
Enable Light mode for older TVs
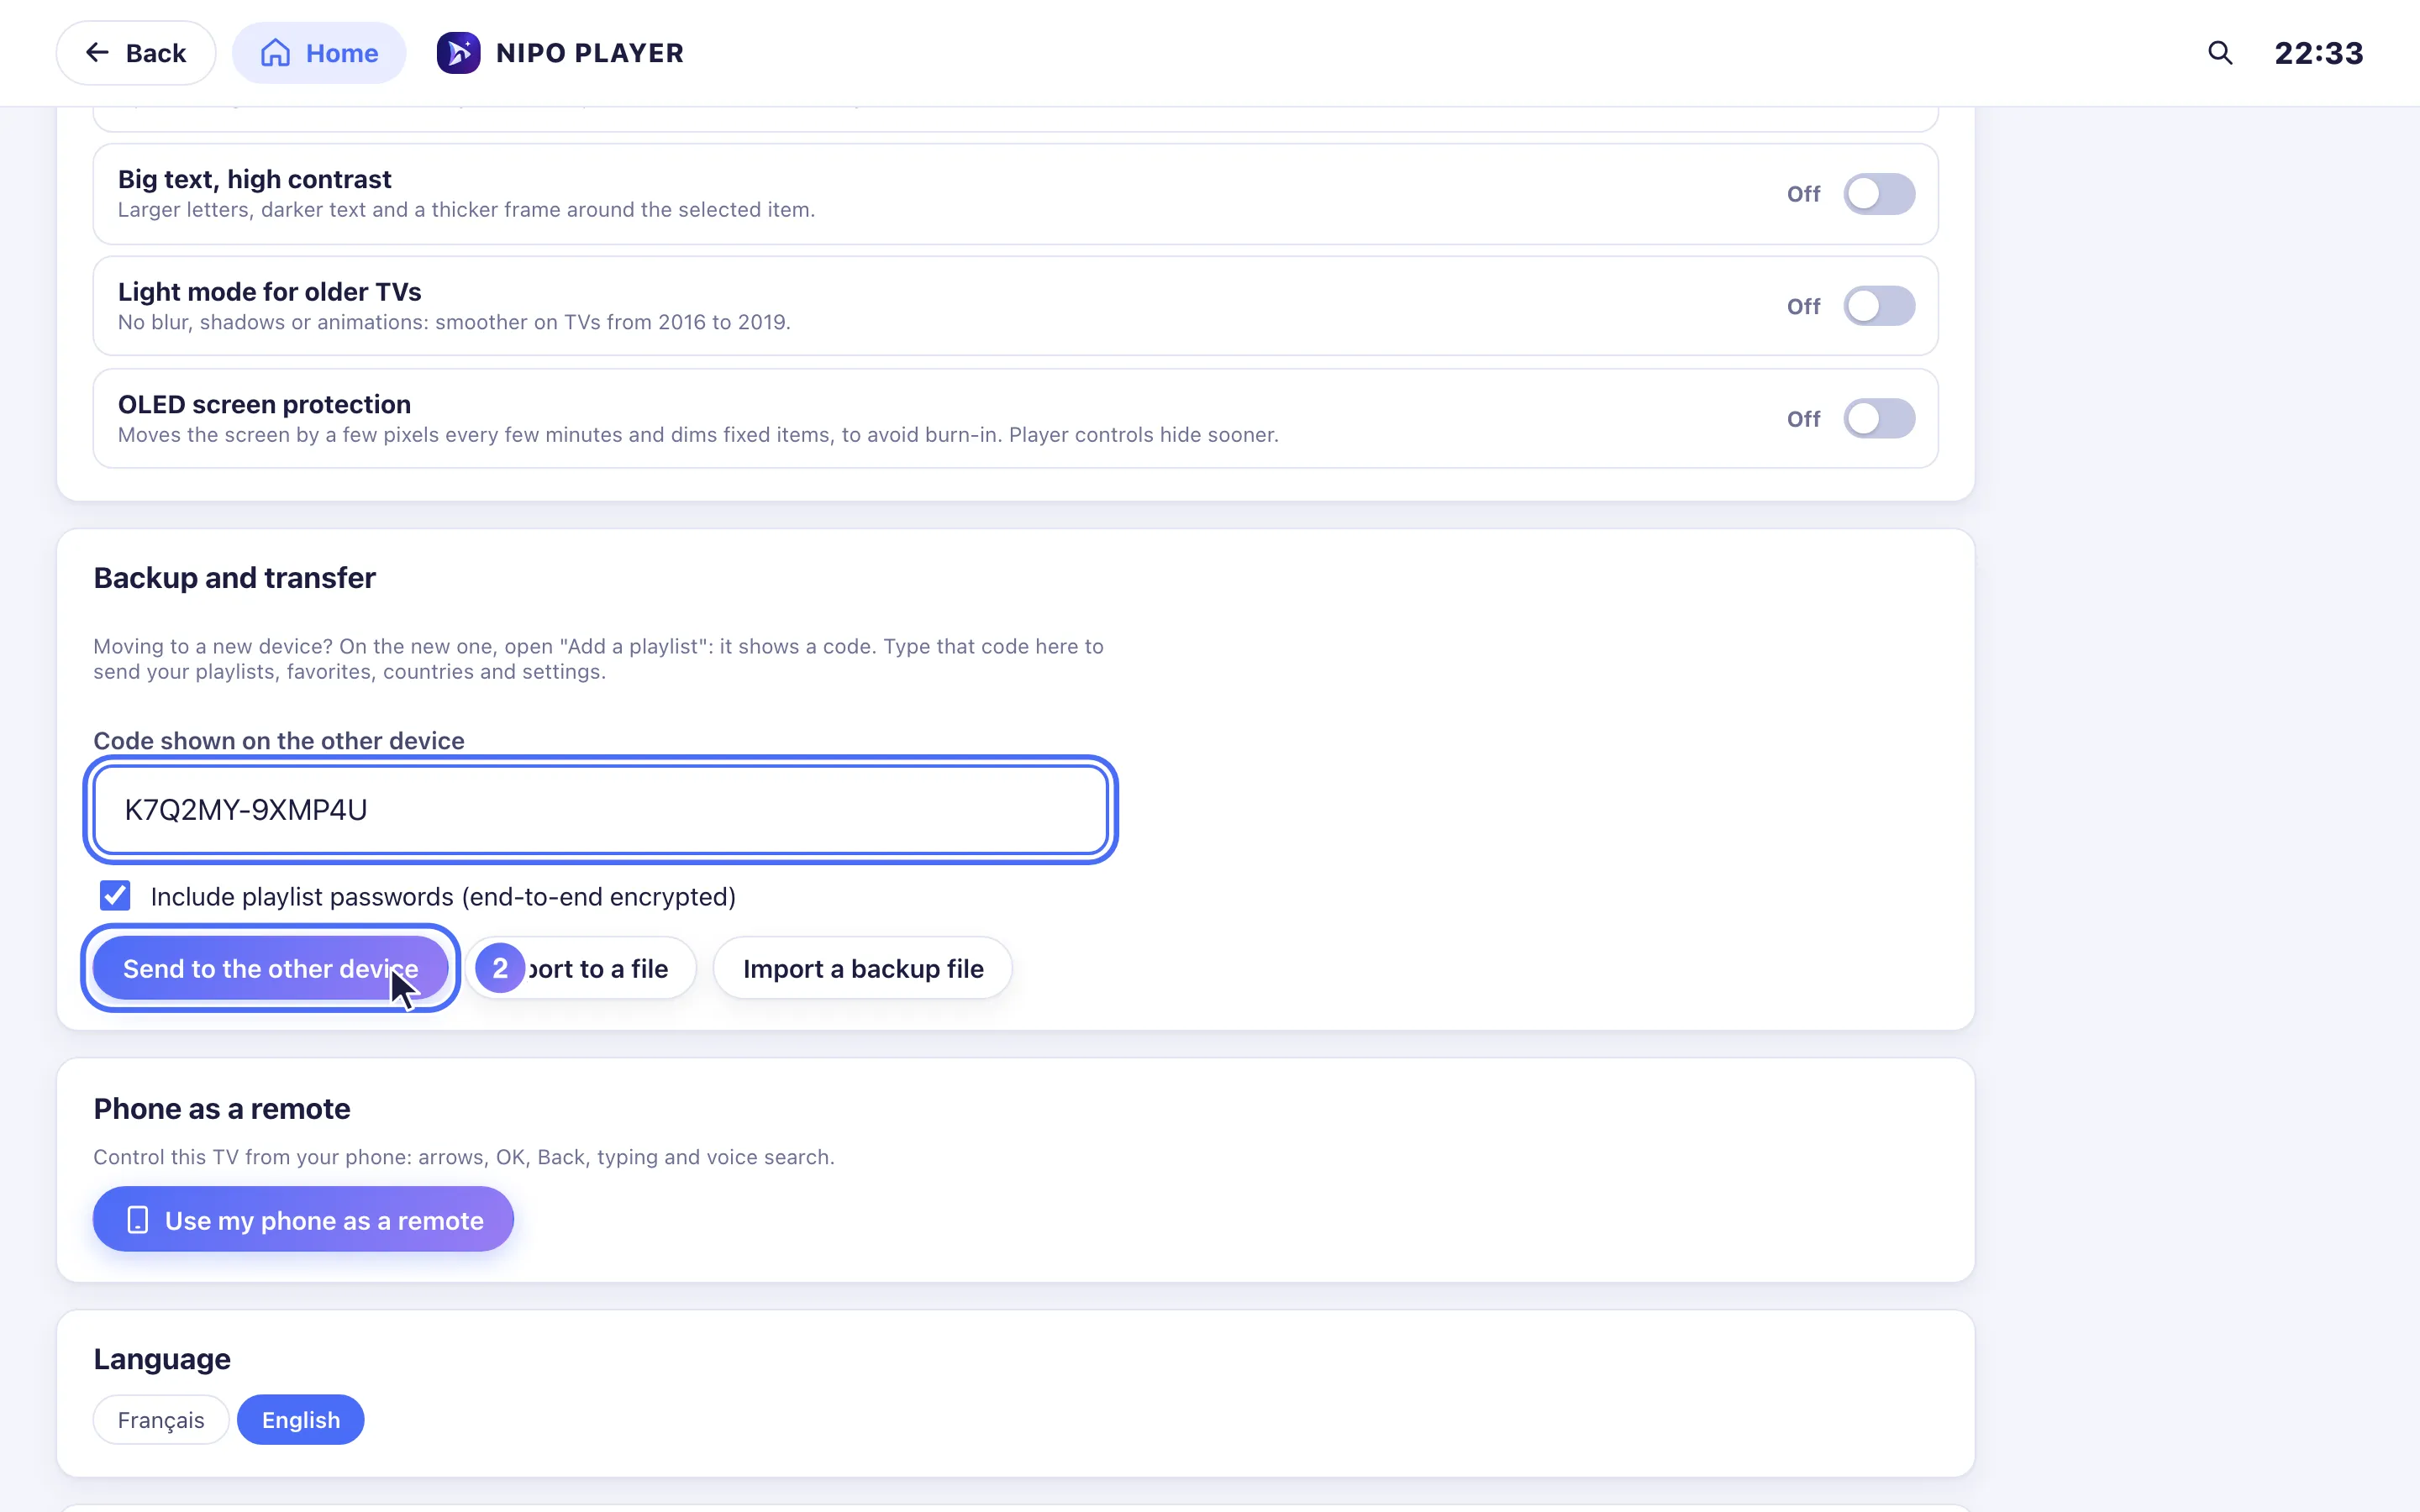(x=1878, y=306)
